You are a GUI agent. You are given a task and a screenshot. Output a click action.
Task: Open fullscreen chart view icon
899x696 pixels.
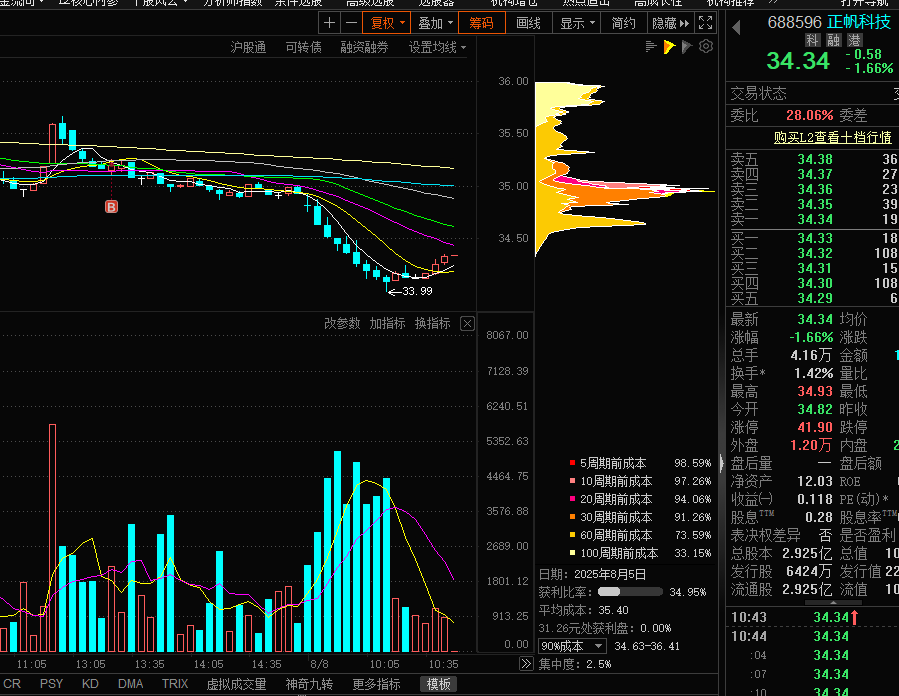(x=705, y=23)
